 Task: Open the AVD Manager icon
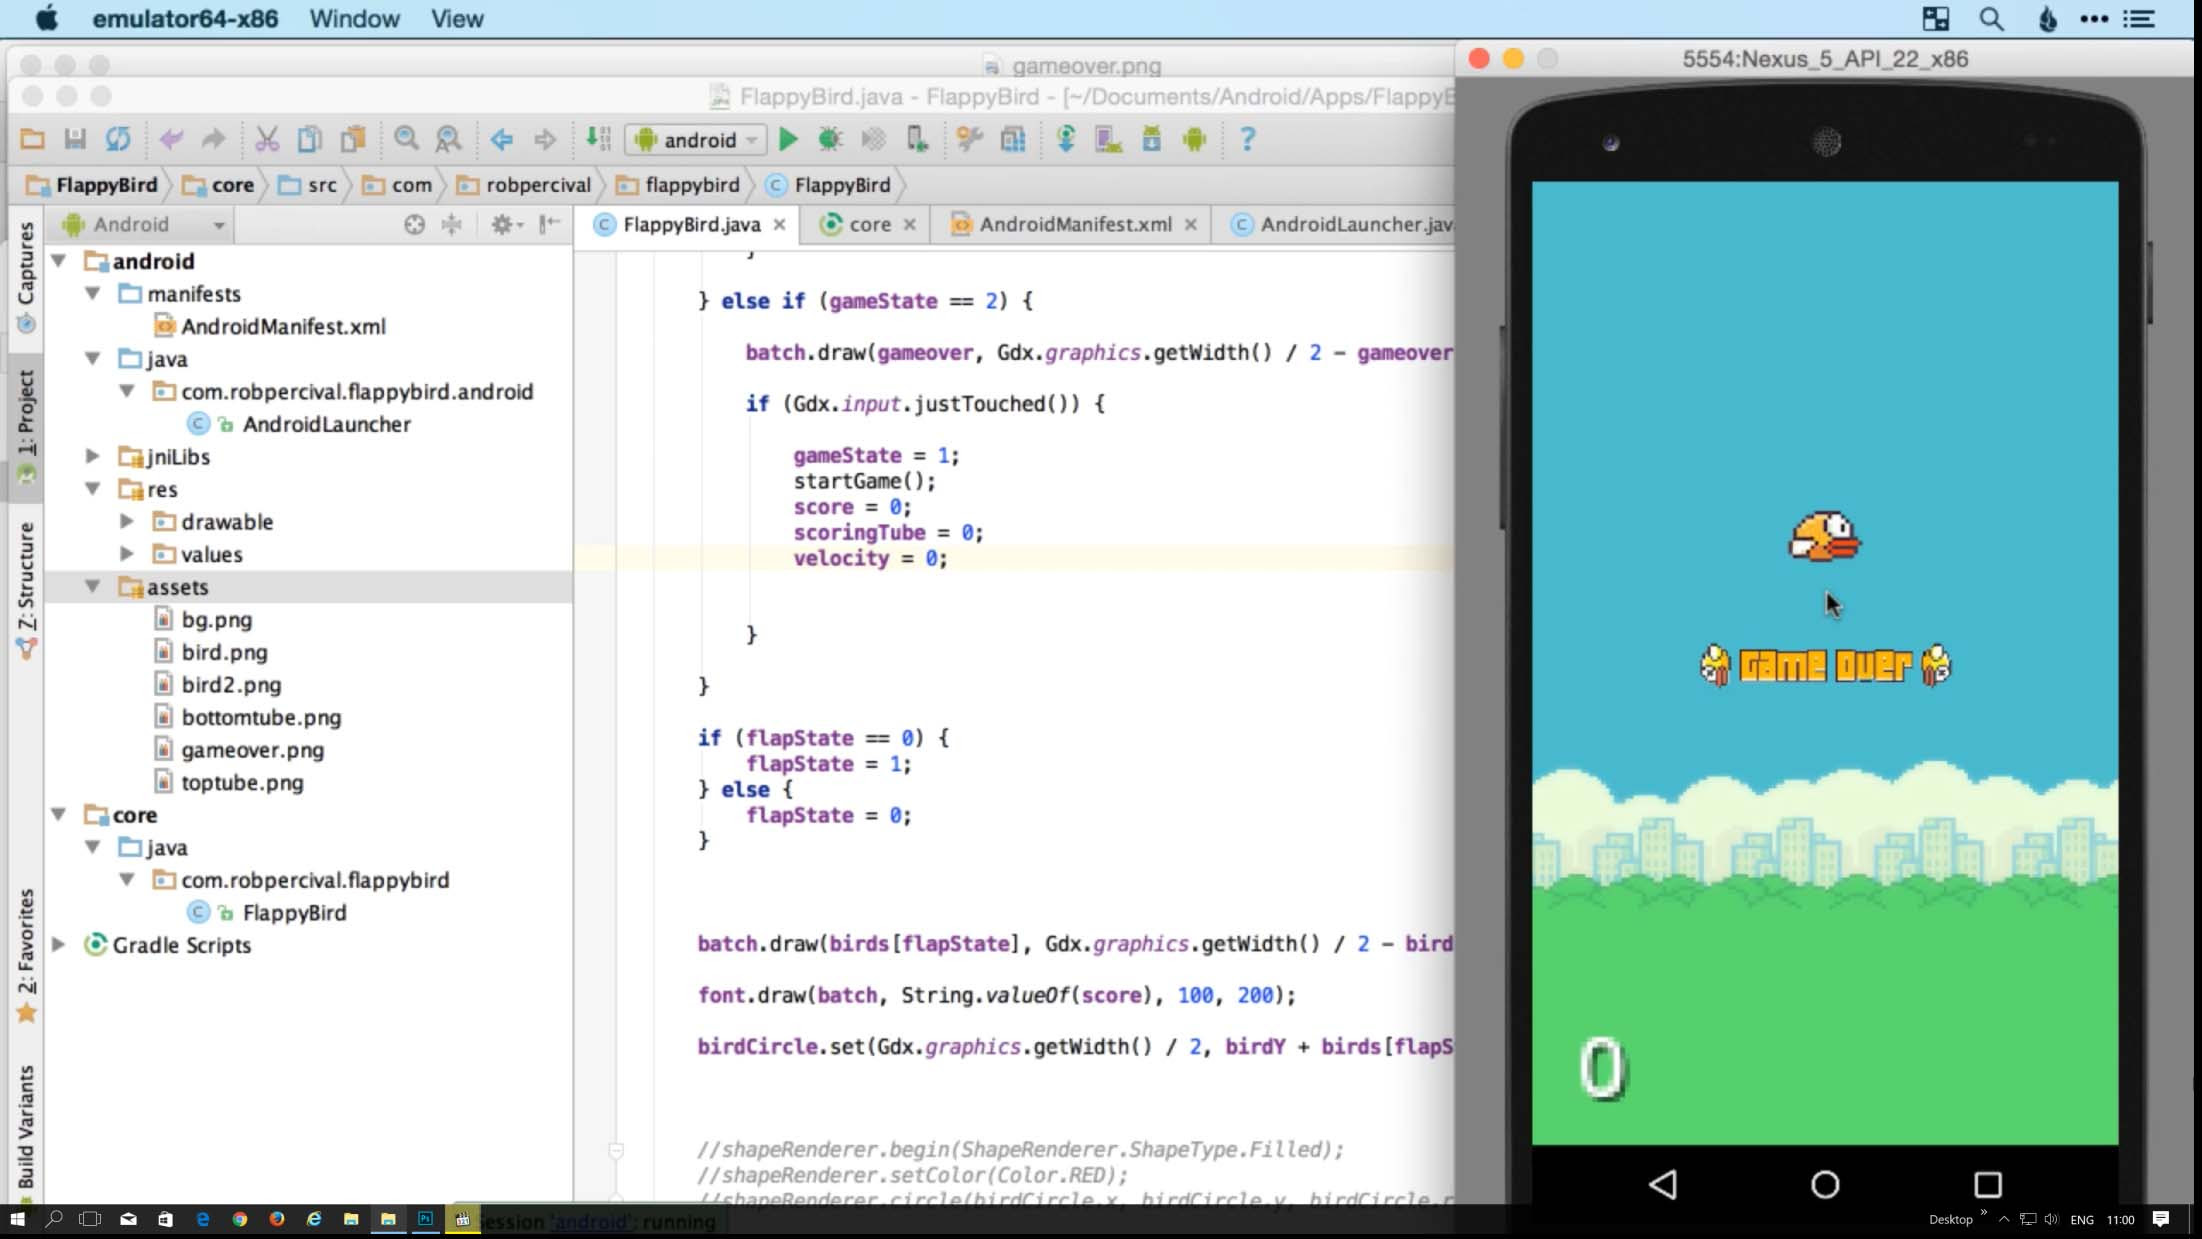[1108, 139]
